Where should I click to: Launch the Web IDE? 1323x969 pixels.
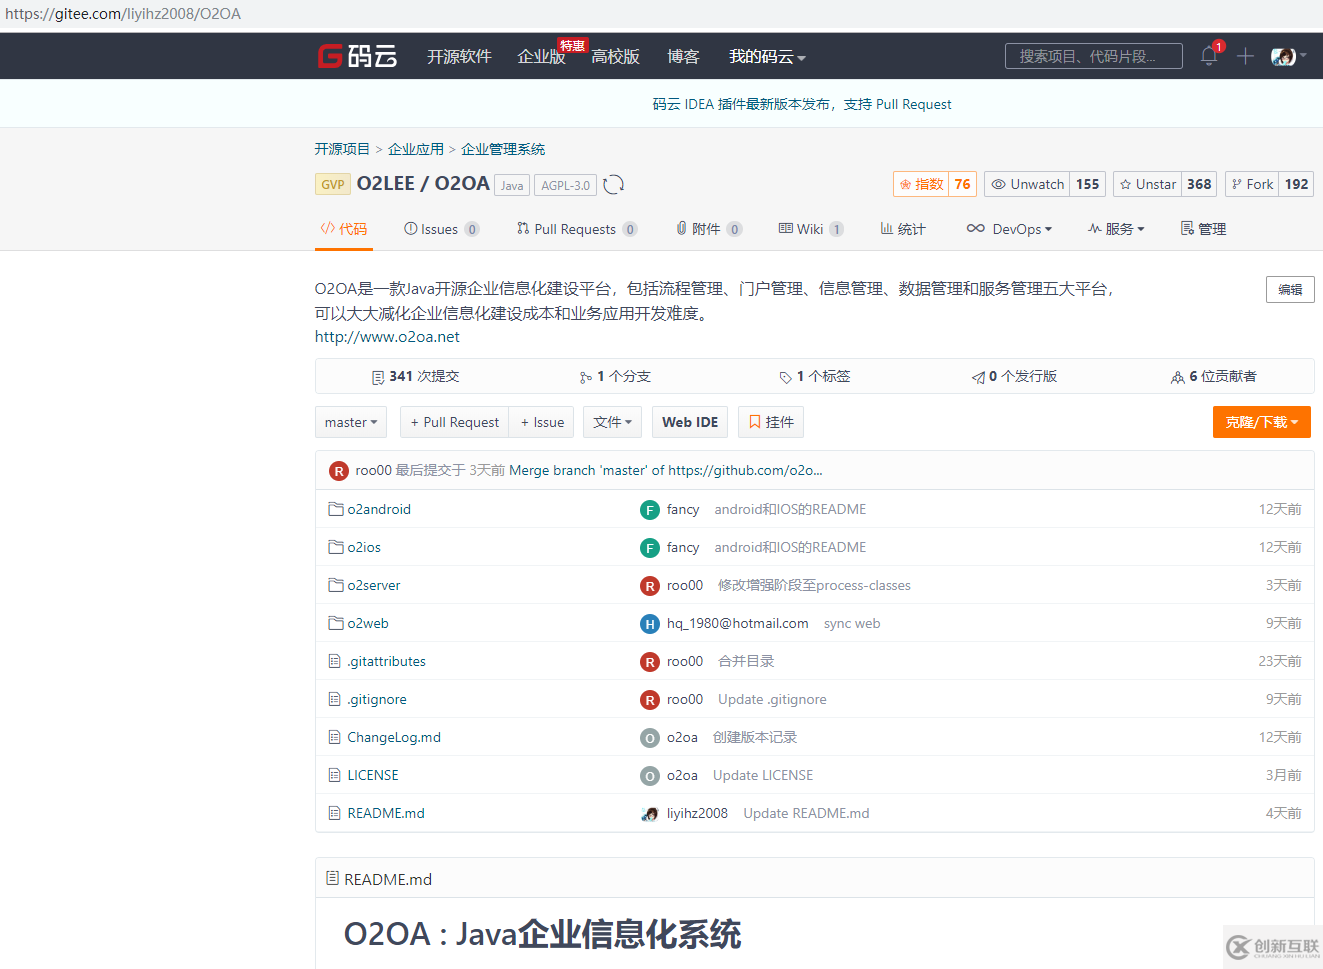[690, 422]
